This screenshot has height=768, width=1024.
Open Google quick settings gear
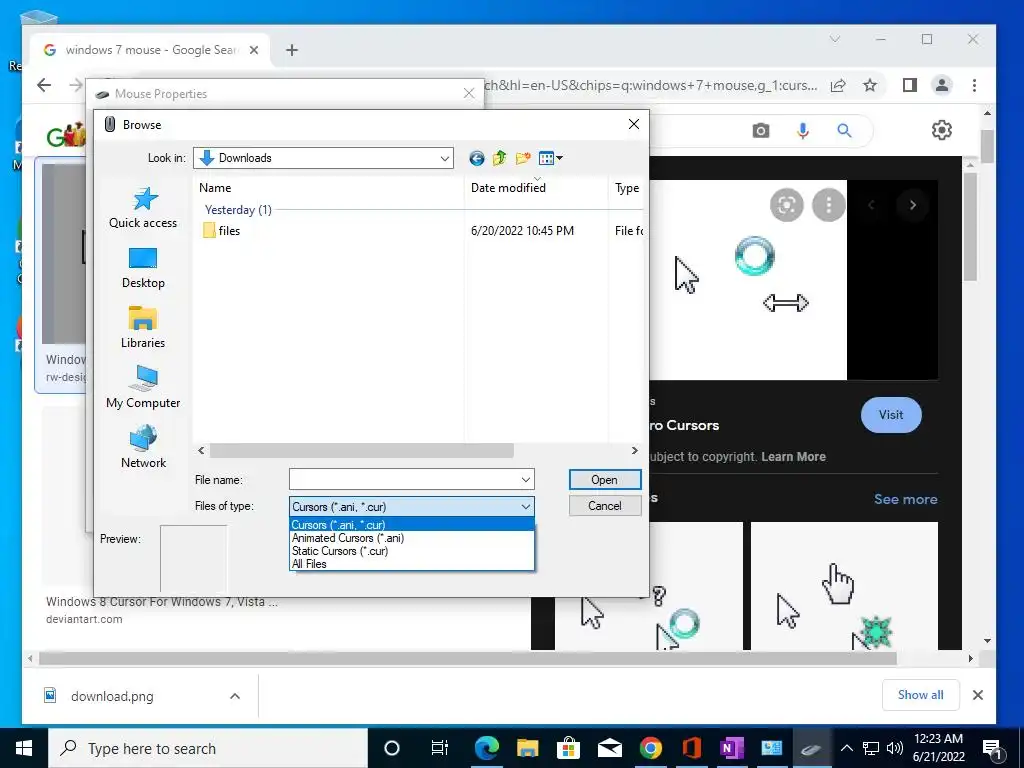(942, 130)
